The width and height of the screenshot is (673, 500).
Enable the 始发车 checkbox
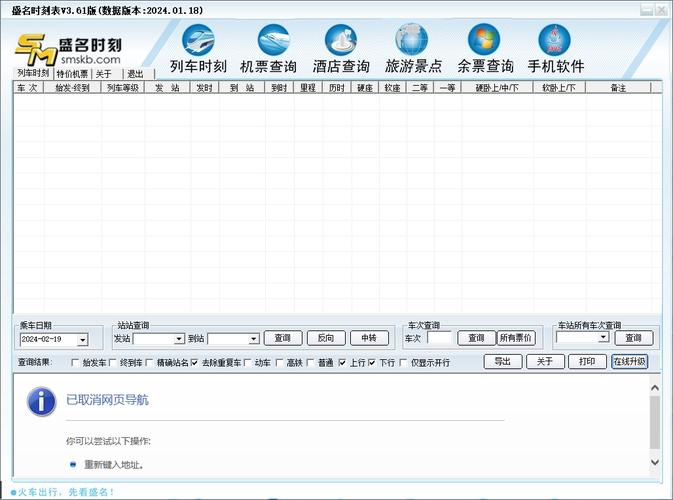click(76, 363)
